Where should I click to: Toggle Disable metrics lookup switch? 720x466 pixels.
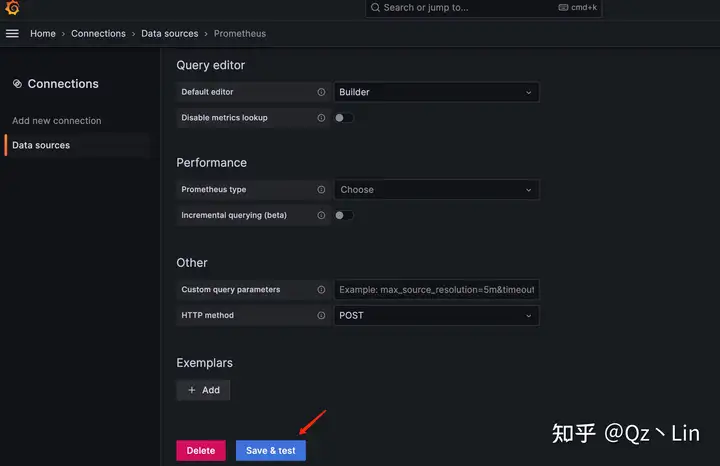344,118
